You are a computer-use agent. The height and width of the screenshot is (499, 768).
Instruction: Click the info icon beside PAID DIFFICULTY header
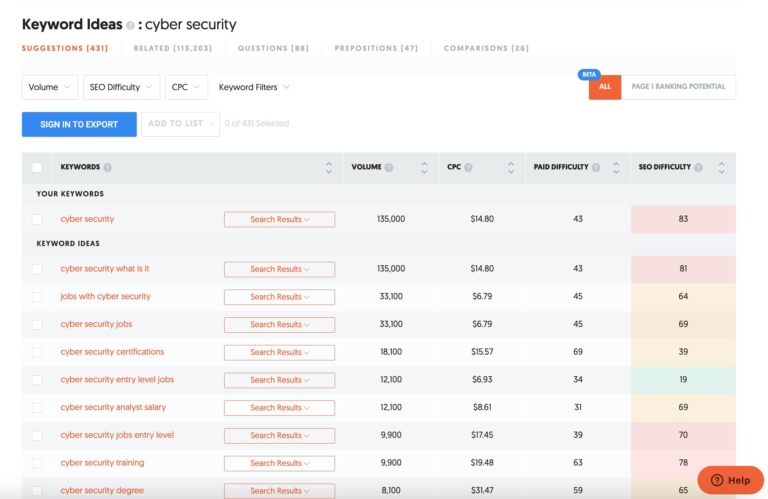(x=597, y=168)
